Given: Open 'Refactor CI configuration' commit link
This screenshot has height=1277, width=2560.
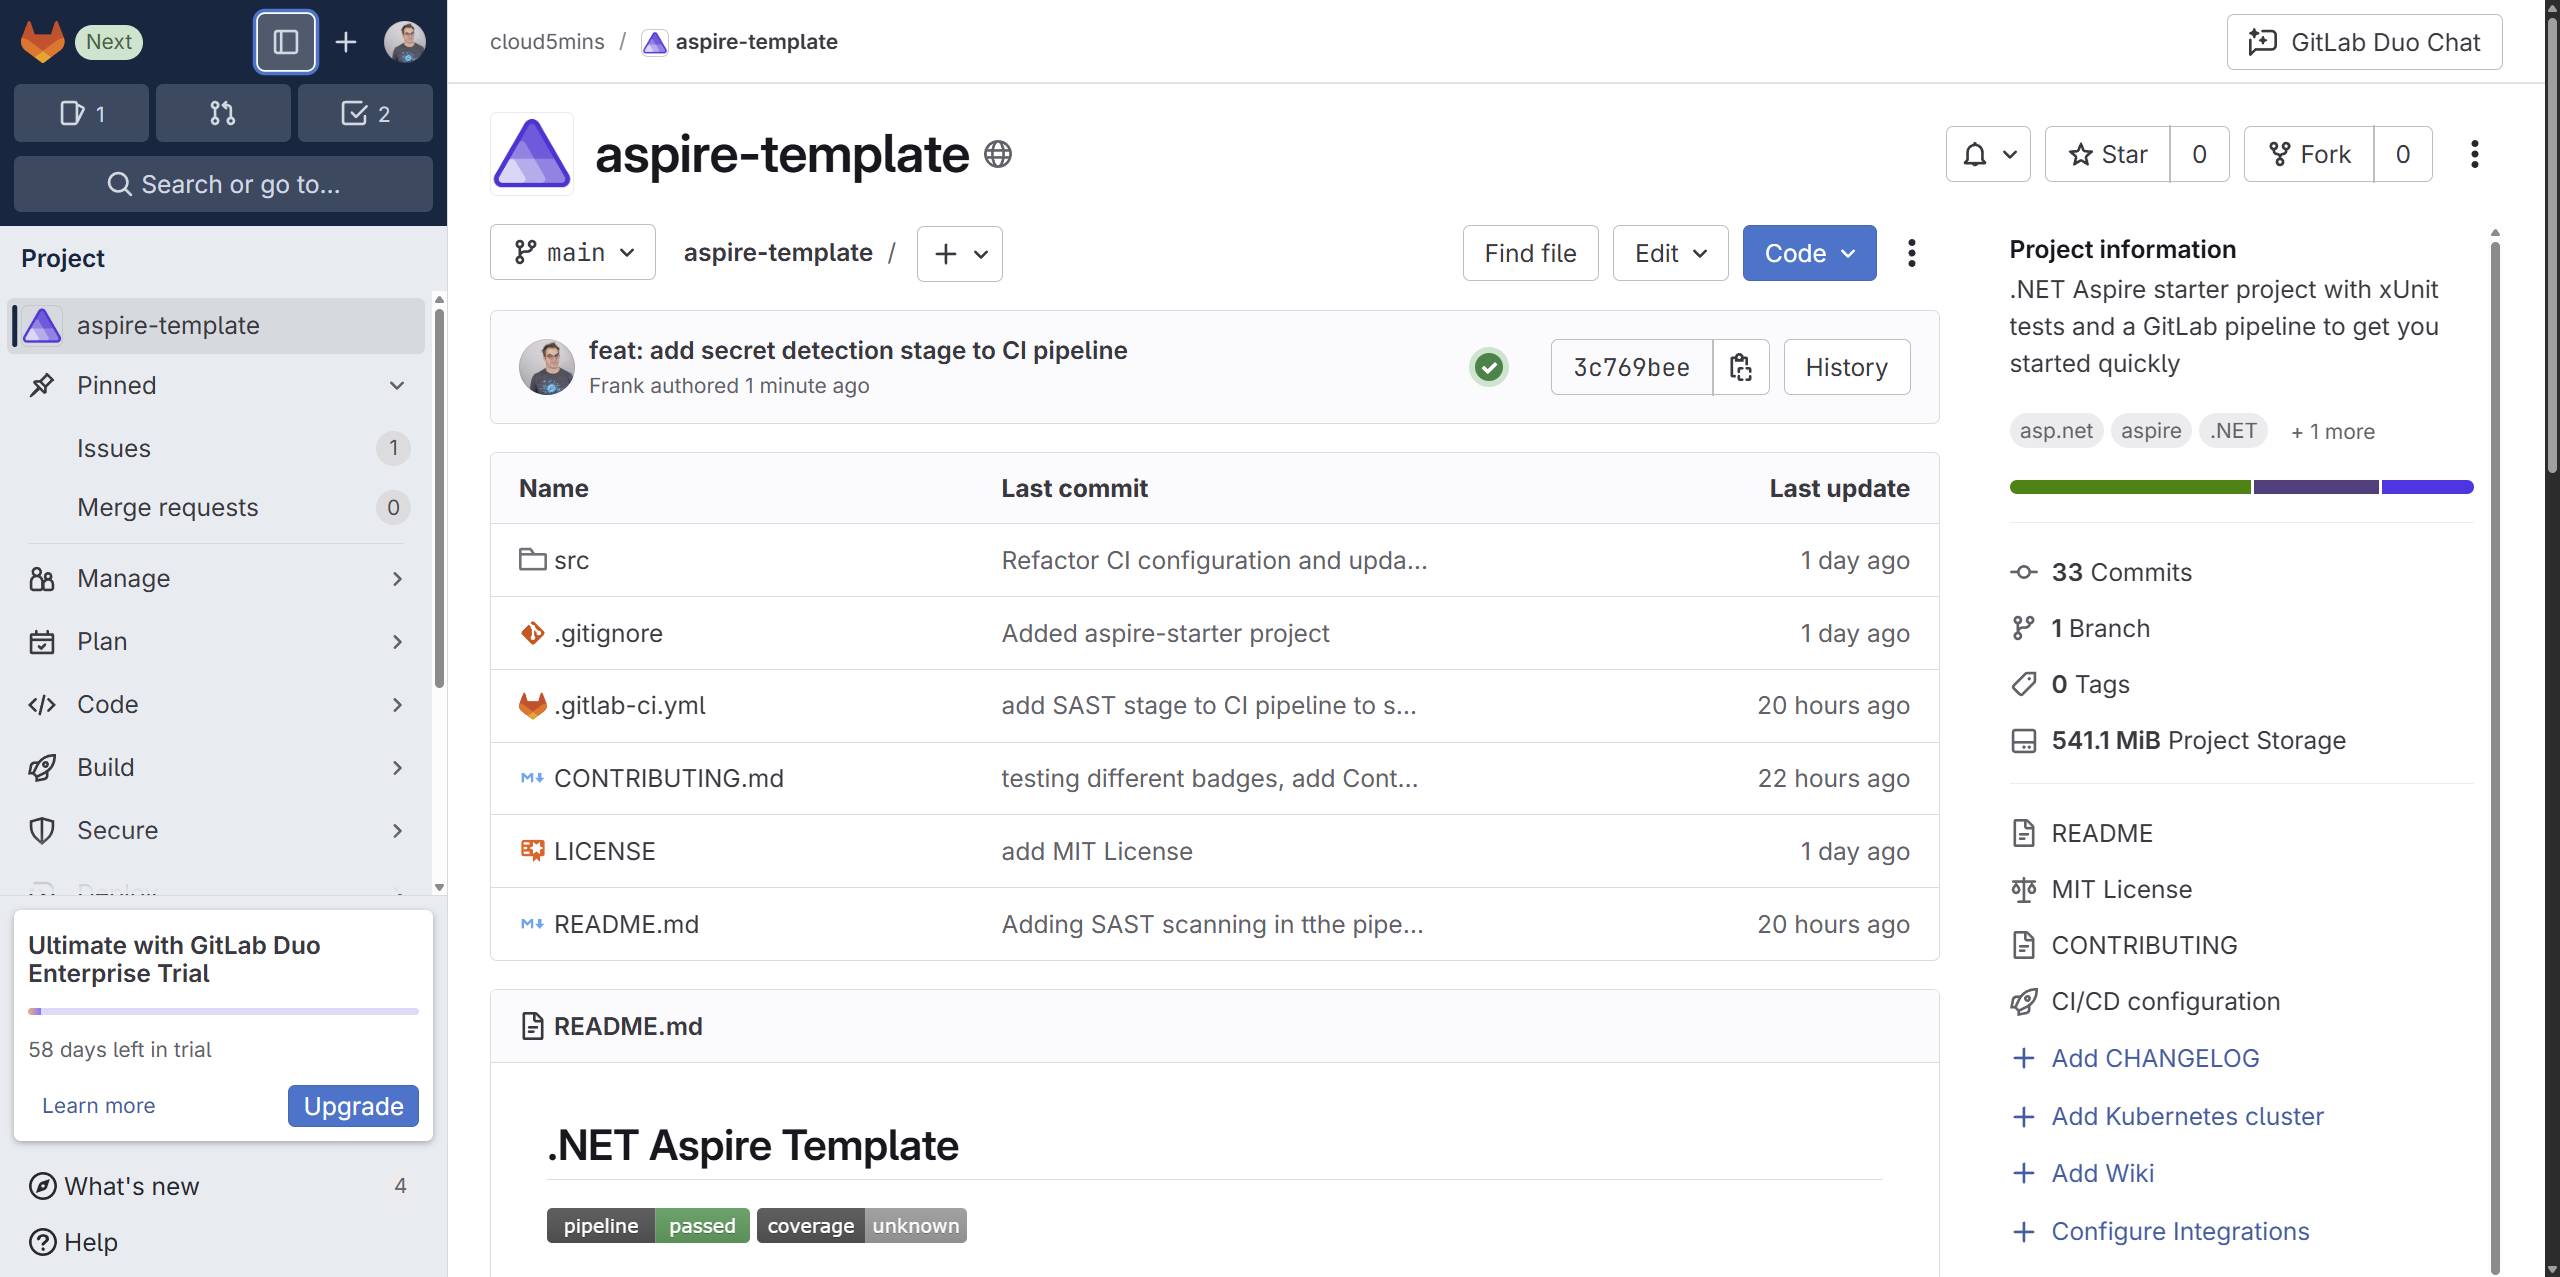Looking at the screenshot, I should (x=1214, y=560).
